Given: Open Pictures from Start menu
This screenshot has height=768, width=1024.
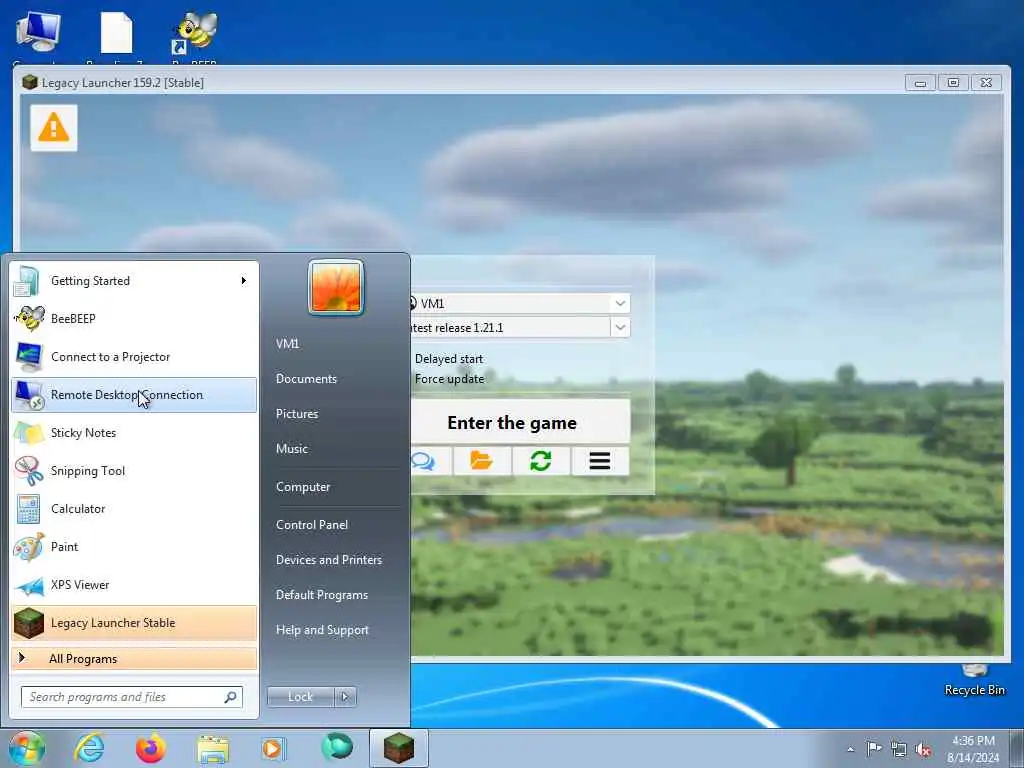Looking at the screenshot, I should (x=297, y=414).
